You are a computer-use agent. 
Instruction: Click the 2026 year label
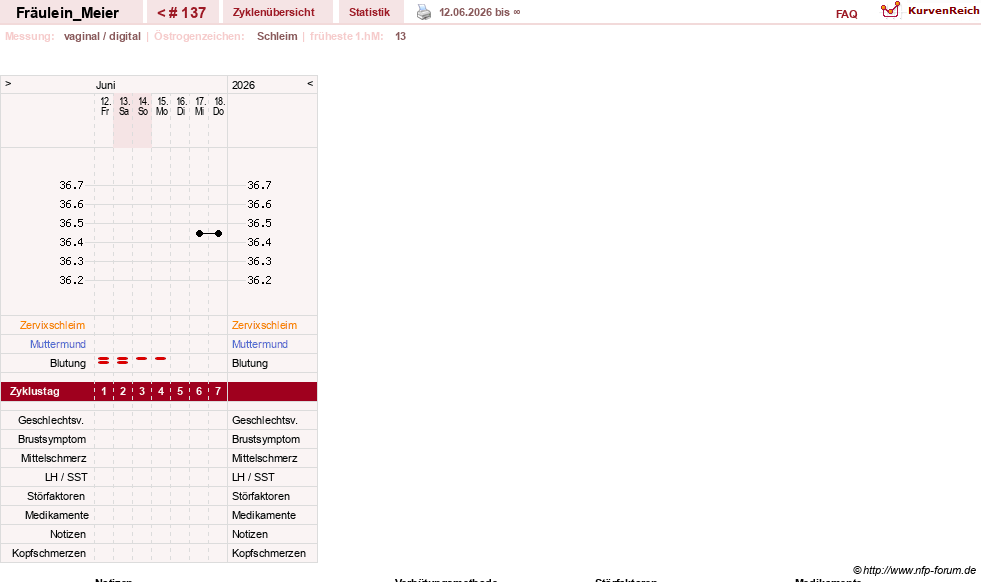[x=243, y=85]
